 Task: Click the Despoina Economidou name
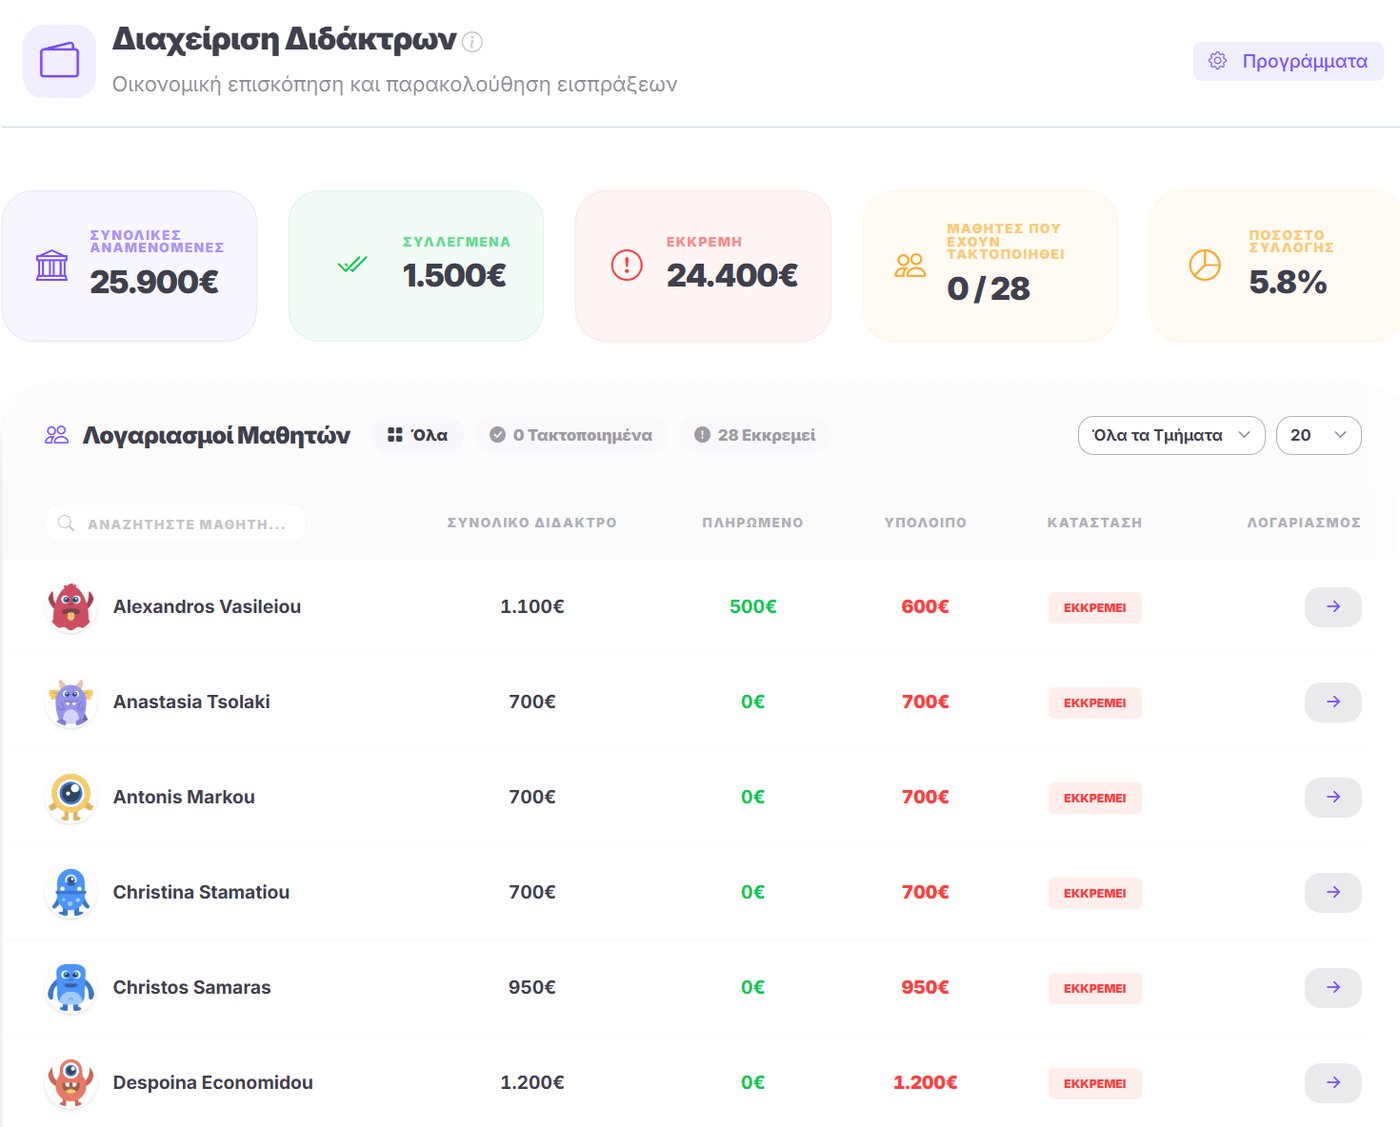pyautogui.click(x=213, y=1082)
